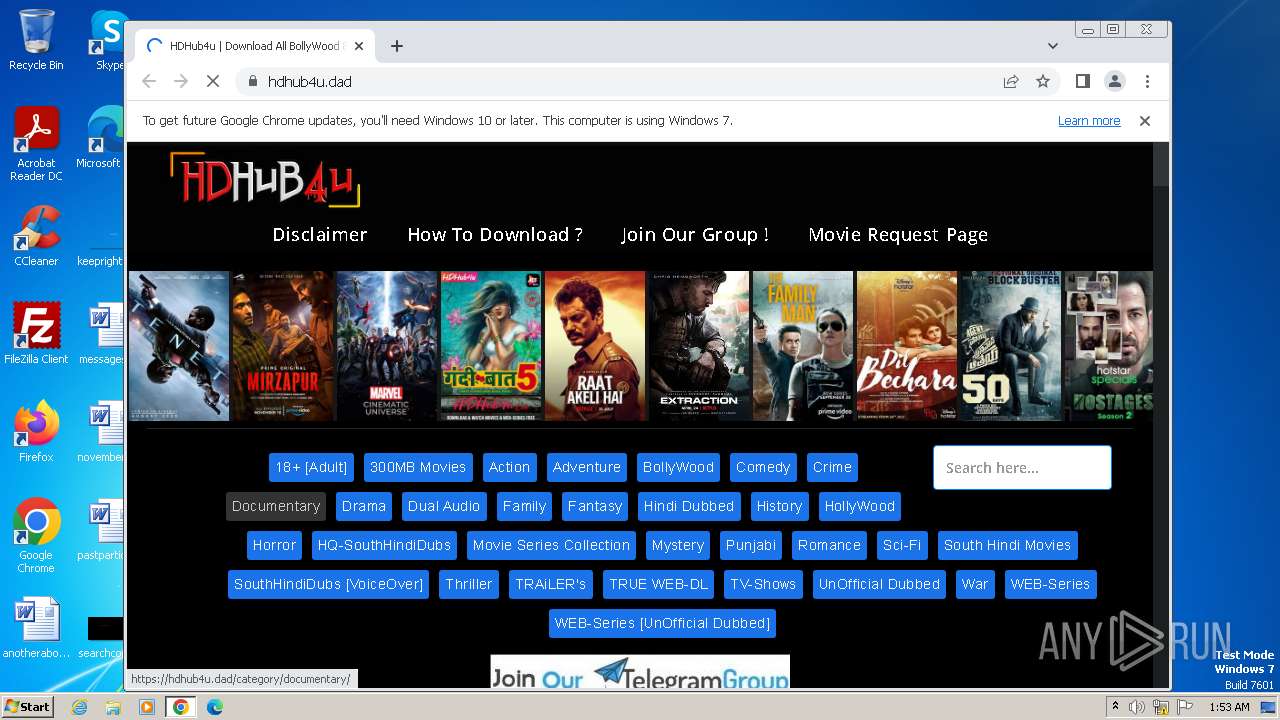Click the taskbar clock showing 1:53 AM

(1229, 707)
